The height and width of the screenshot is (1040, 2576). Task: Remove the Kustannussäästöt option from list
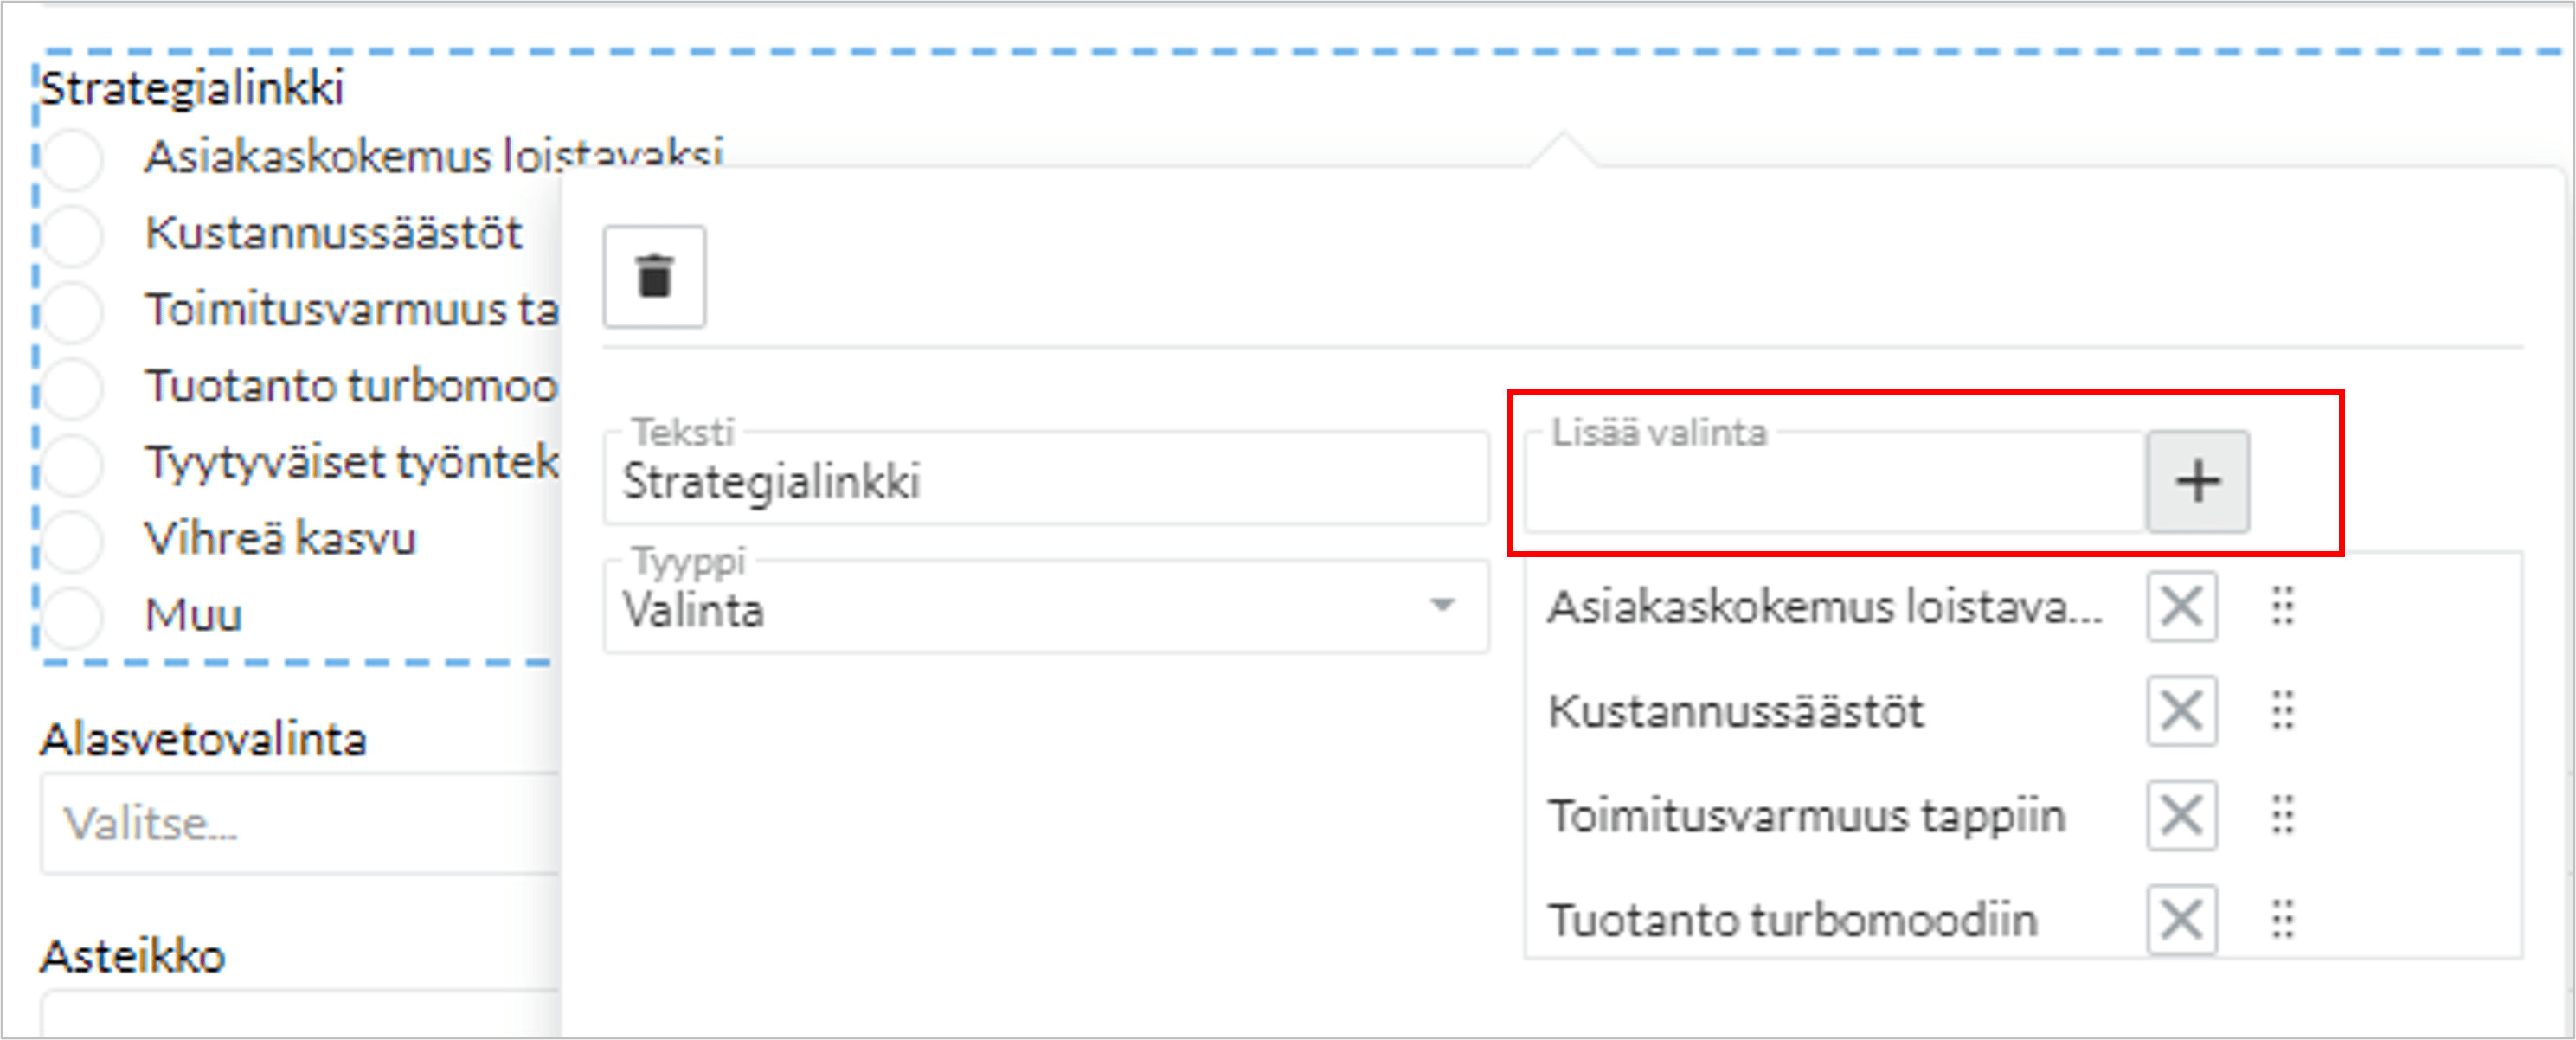tap(2181, 711)
